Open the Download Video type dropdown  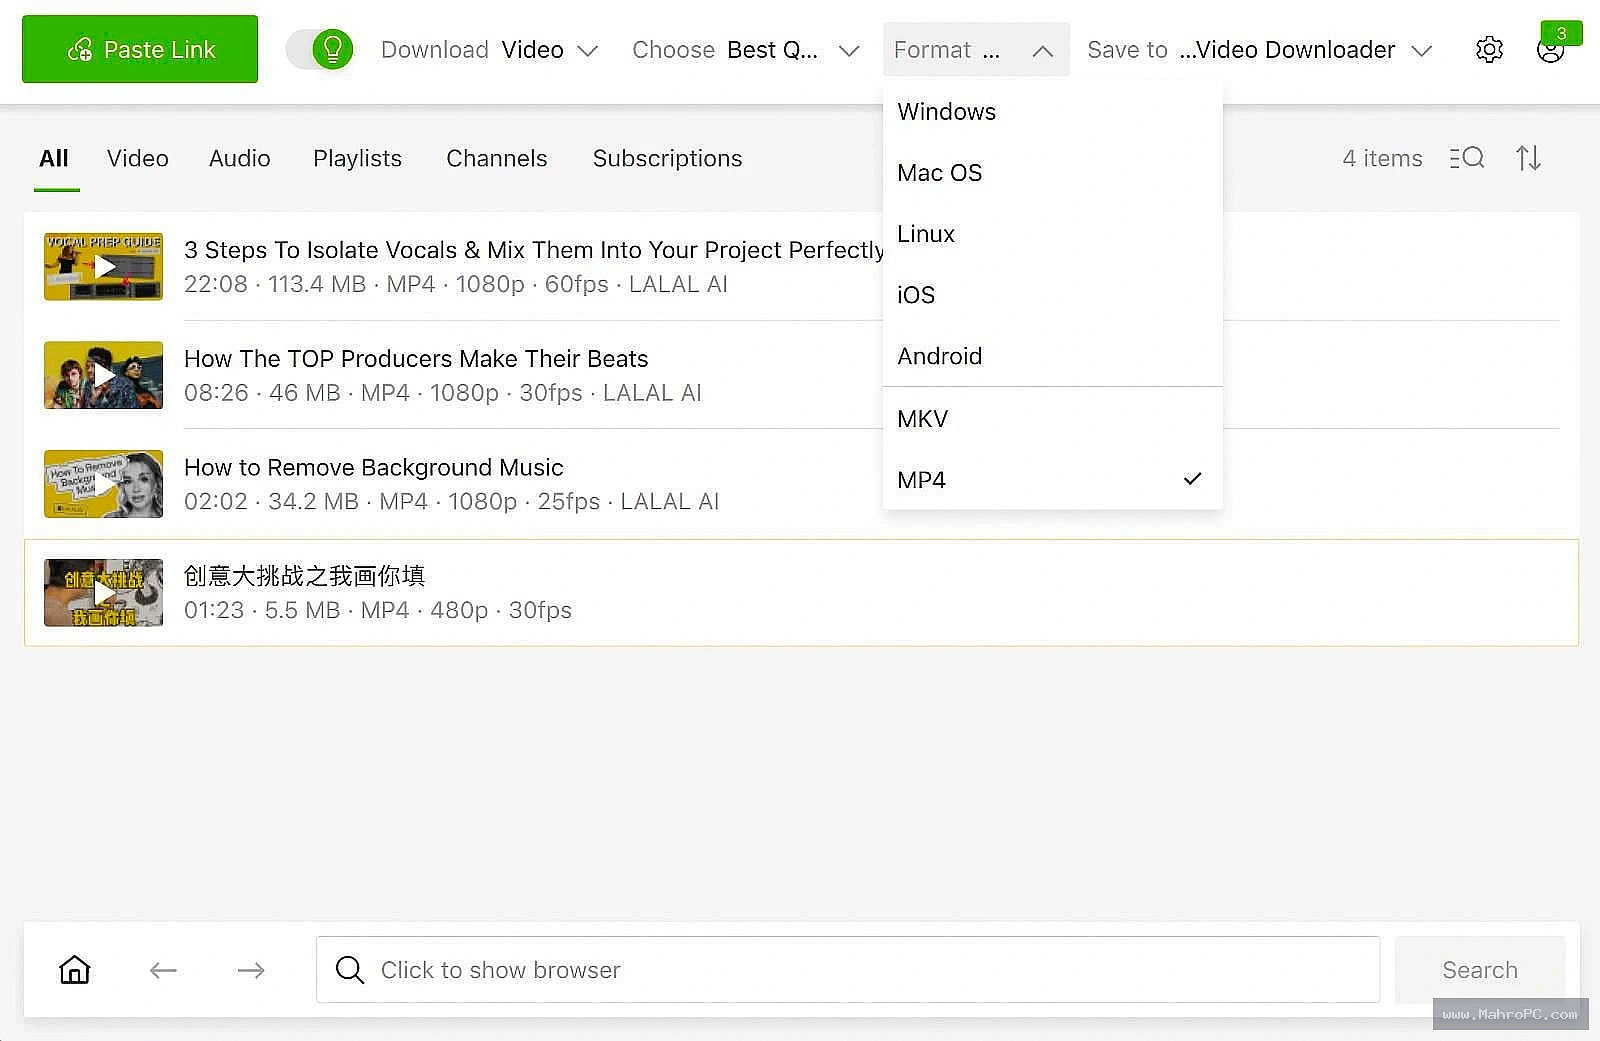pos(489,50)
